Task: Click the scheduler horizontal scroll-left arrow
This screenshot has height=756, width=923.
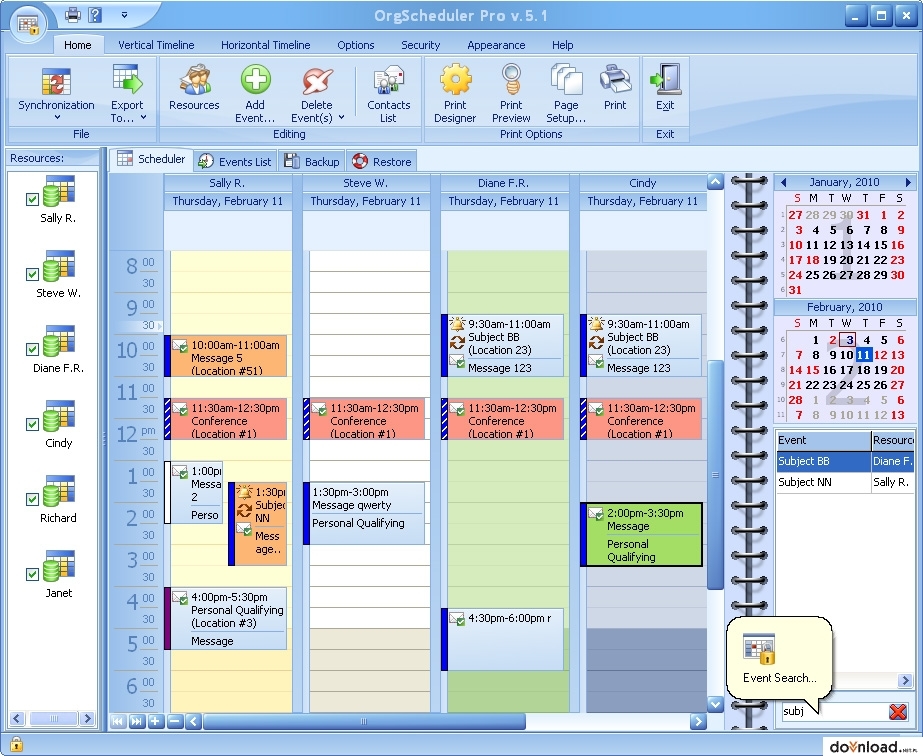Action: tap(194, 721)
